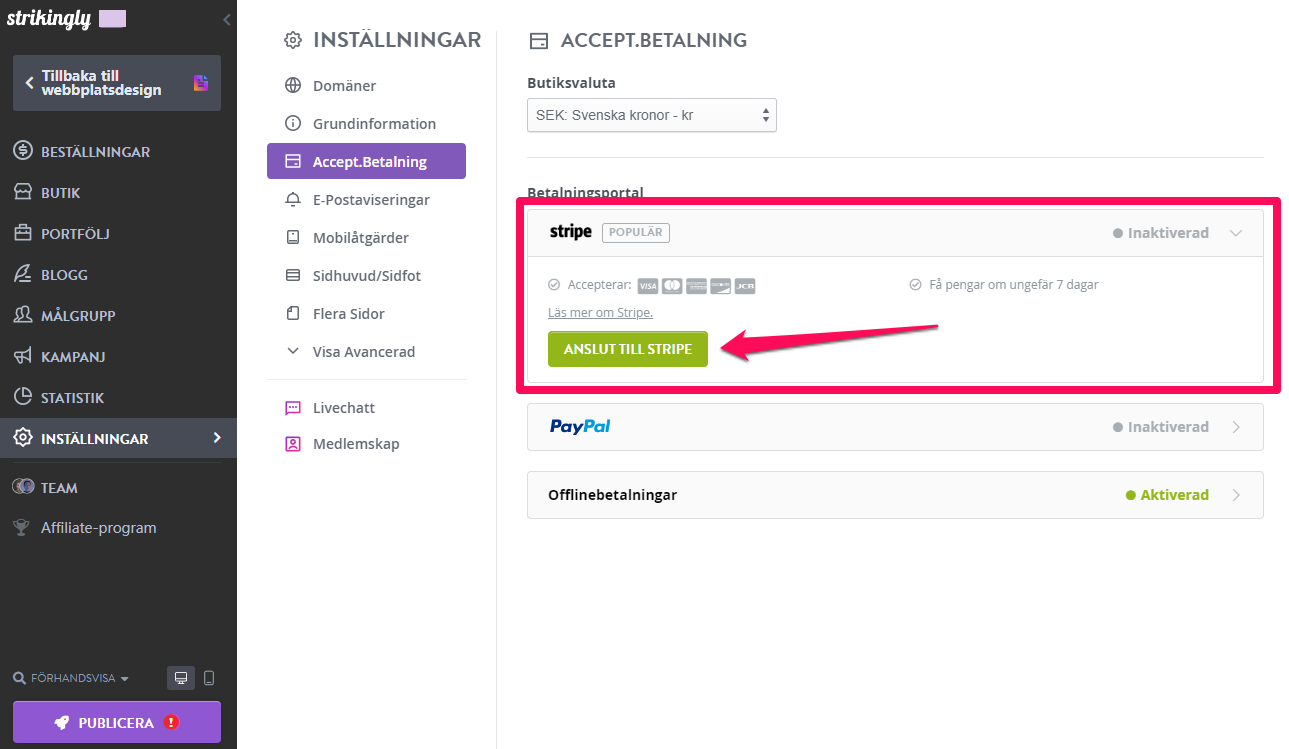The width and height of the screenshot is (1289, 749).
Task: Go back via Tillbaka till webbplatsdesign
Action: click(x=117, y=83)
